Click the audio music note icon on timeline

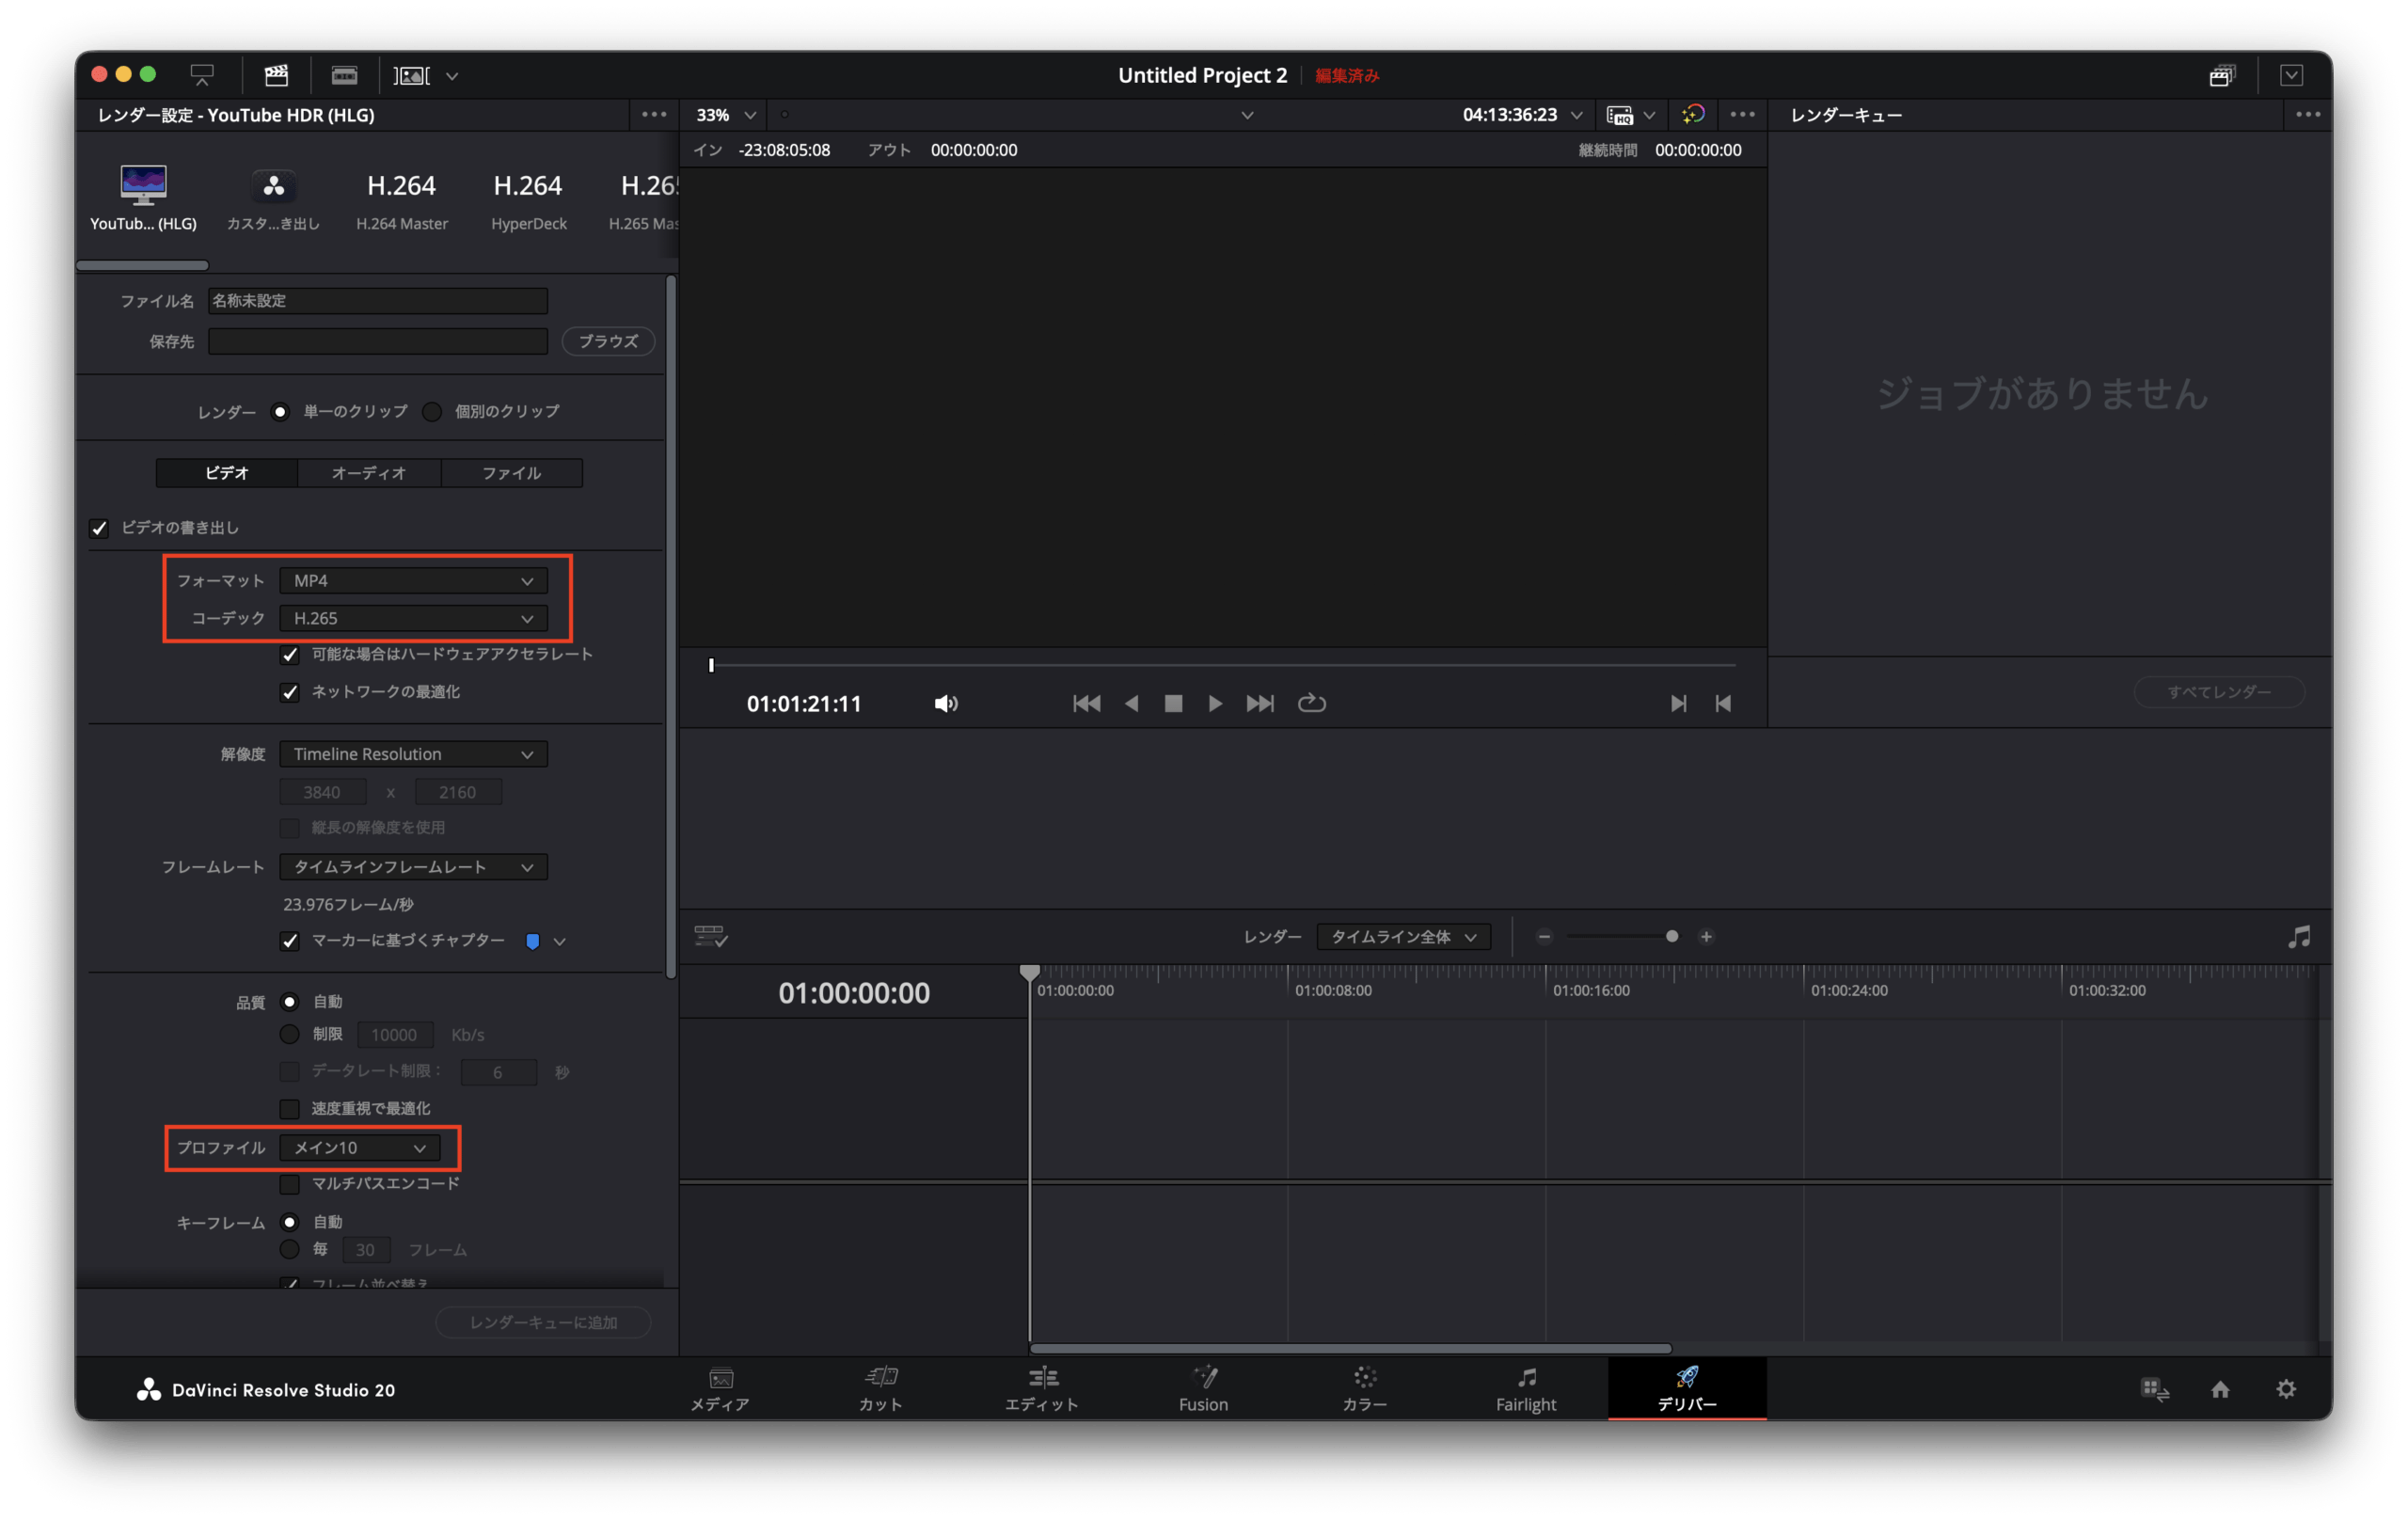[2299, 937]
